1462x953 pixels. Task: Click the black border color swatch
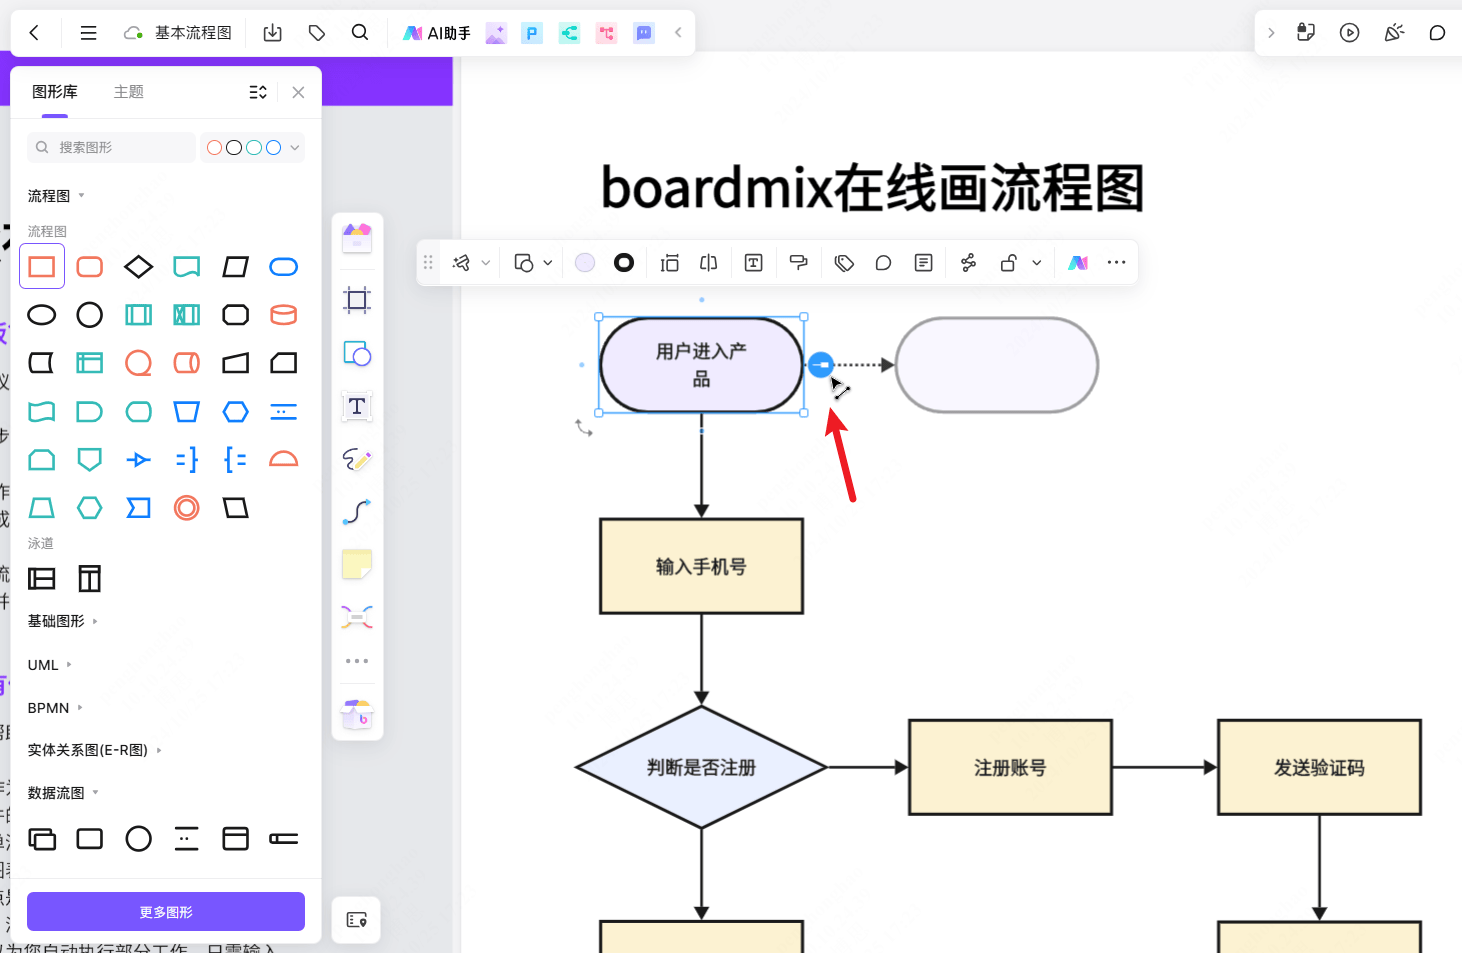coord(624,263)
